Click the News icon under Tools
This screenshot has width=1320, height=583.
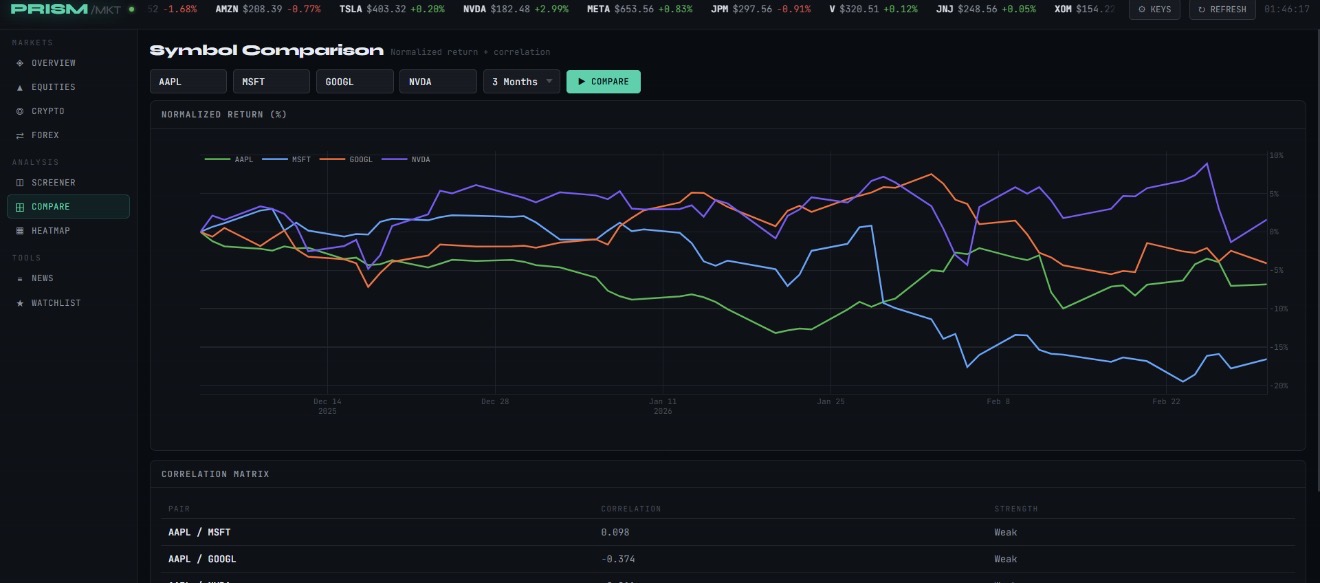20,279
